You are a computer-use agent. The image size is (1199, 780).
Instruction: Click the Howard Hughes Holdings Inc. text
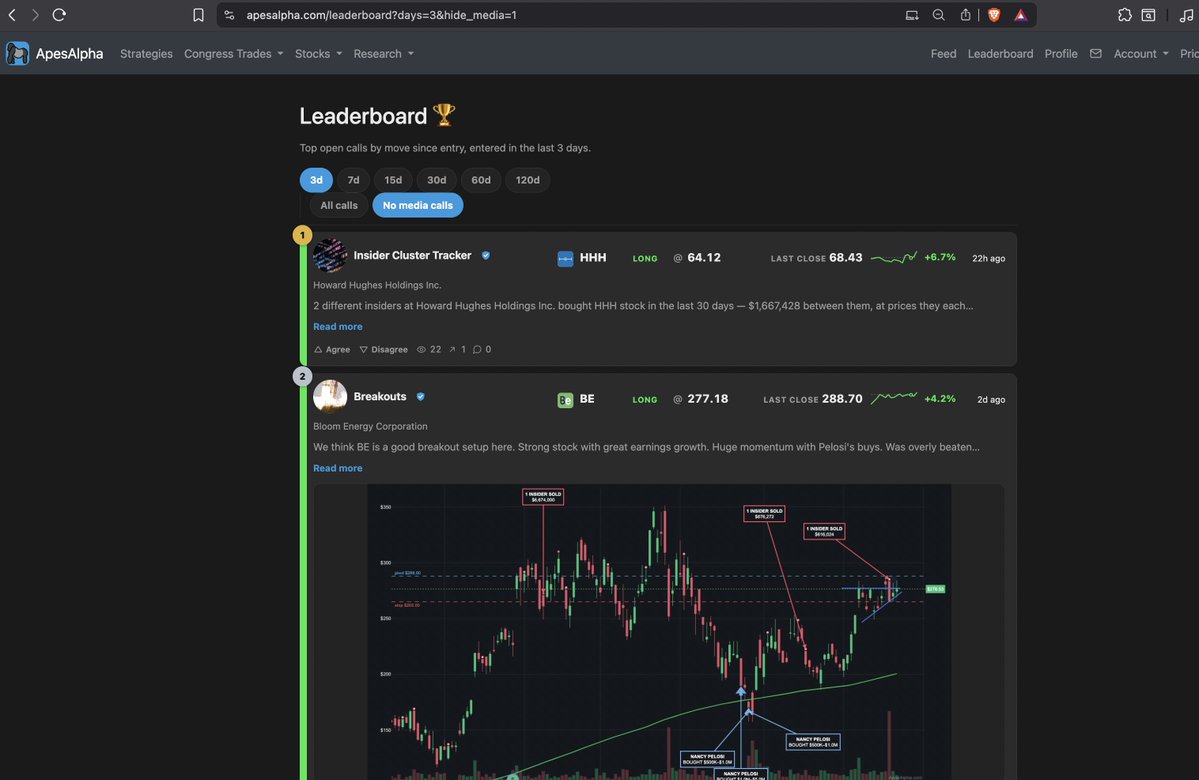tap(377, 285)
